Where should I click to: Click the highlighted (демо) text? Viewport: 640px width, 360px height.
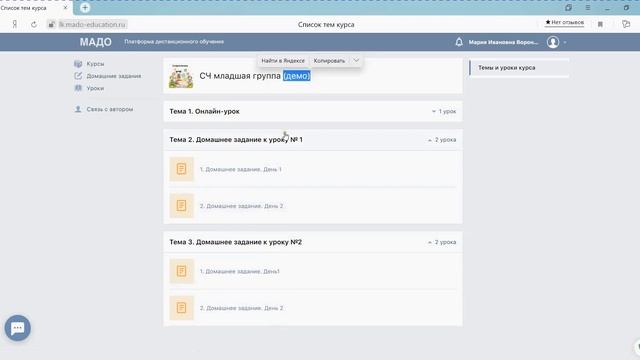click(297, 76)
